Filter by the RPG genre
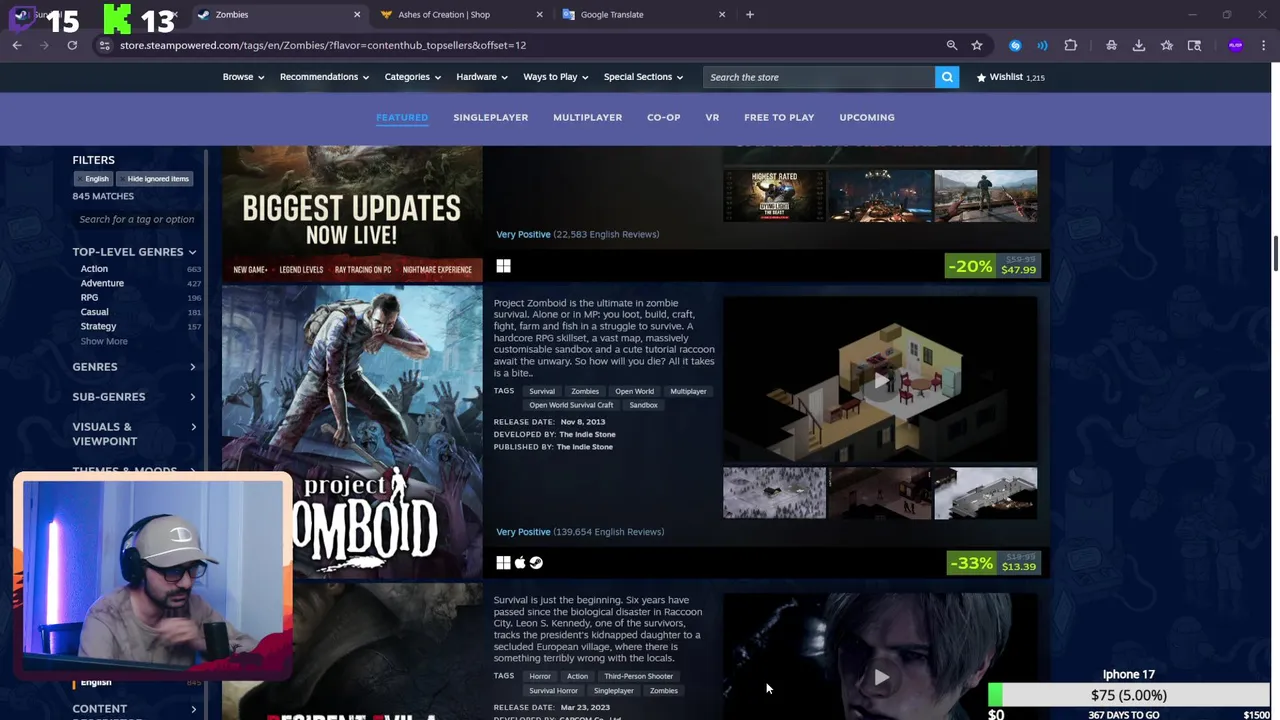The width and height of the screenshot is (1280, 720). click(89, 297)
